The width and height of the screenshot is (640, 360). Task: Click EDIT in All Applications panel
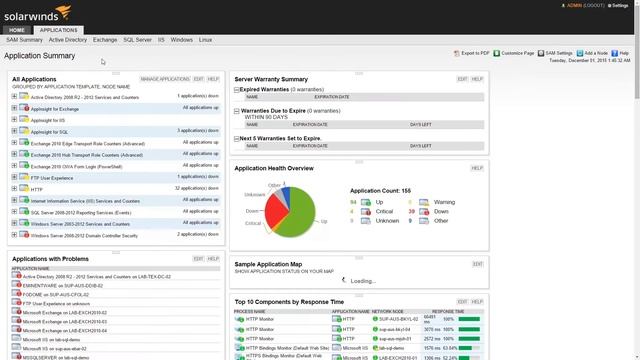(x=198, y=79)
